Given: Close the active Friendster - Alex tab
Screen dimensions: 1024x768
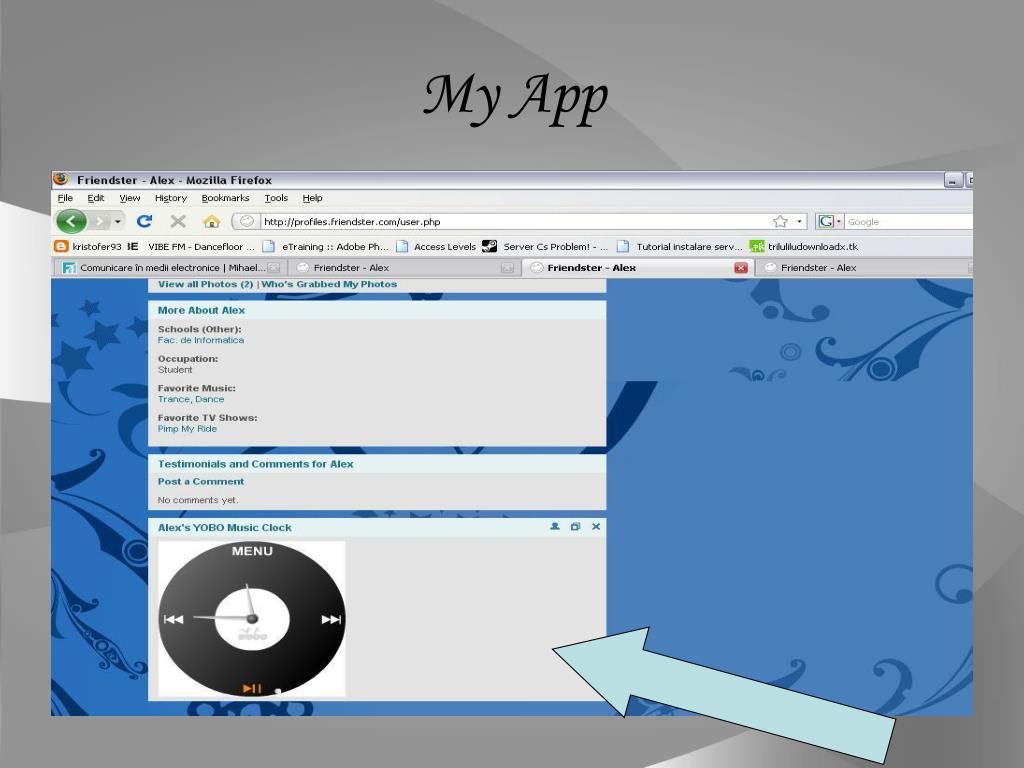Looking at the screenshot, I should pos(741,268).
